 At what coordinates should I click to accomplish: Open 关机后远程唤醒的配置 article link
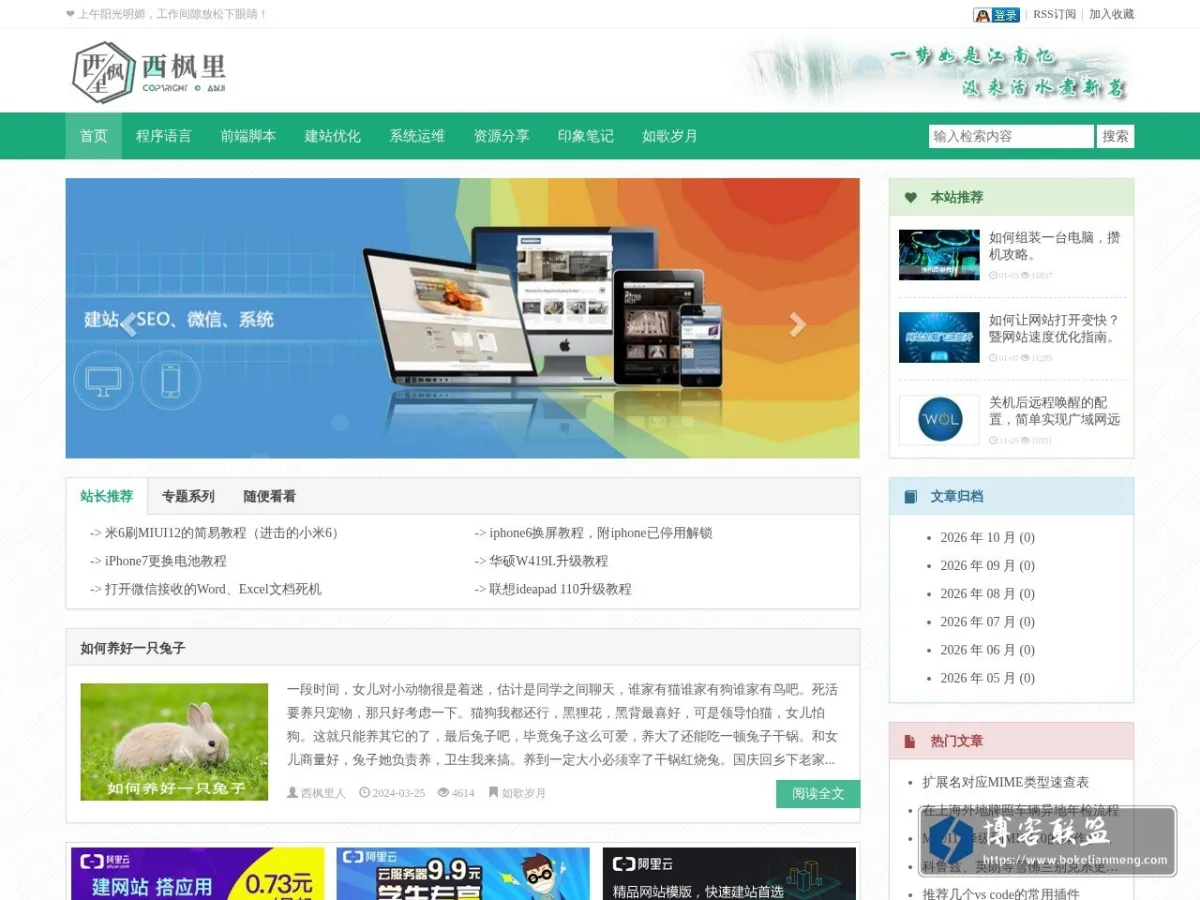[x=1055, y=411]
